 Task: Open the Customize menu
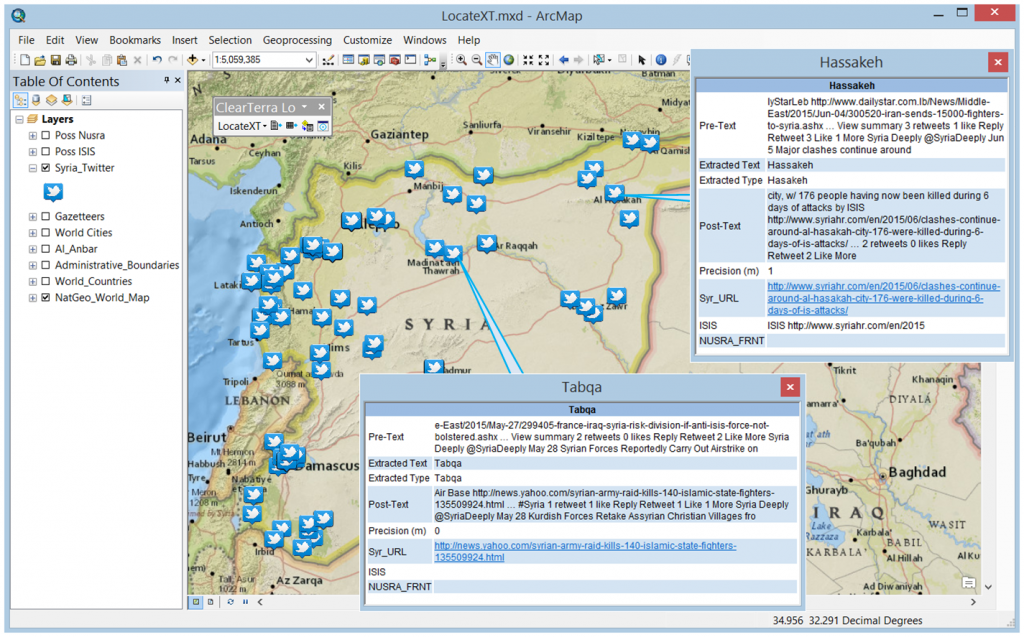(x=368, y=40)
